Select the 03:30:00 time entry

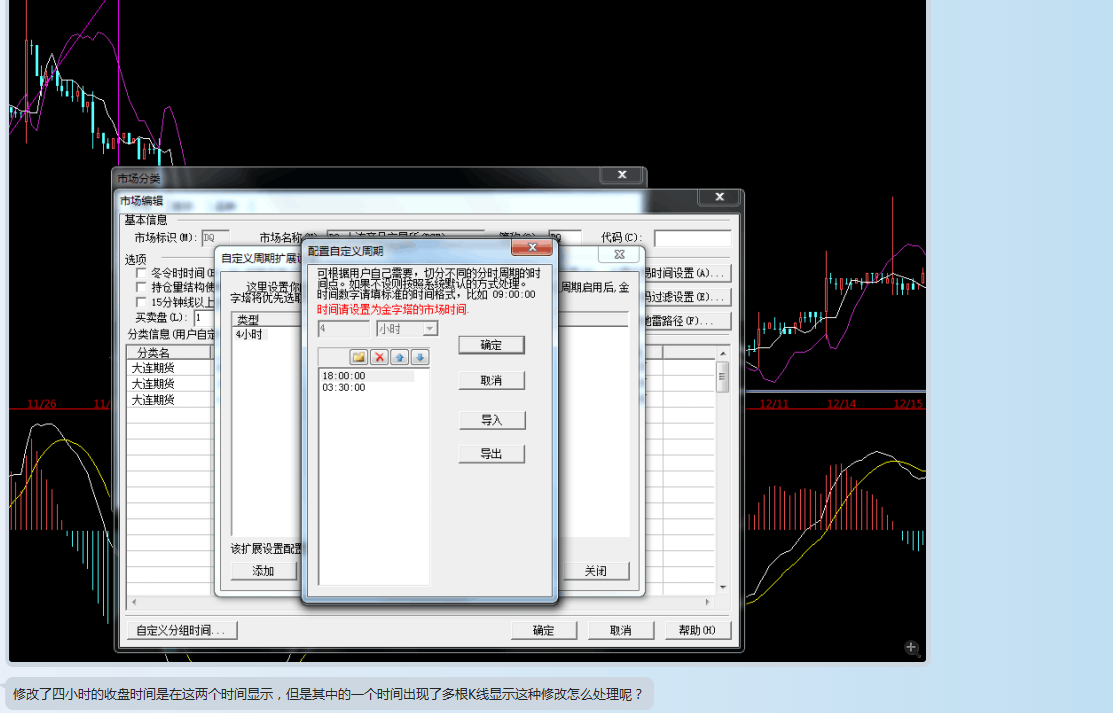(x=344, y=388)
